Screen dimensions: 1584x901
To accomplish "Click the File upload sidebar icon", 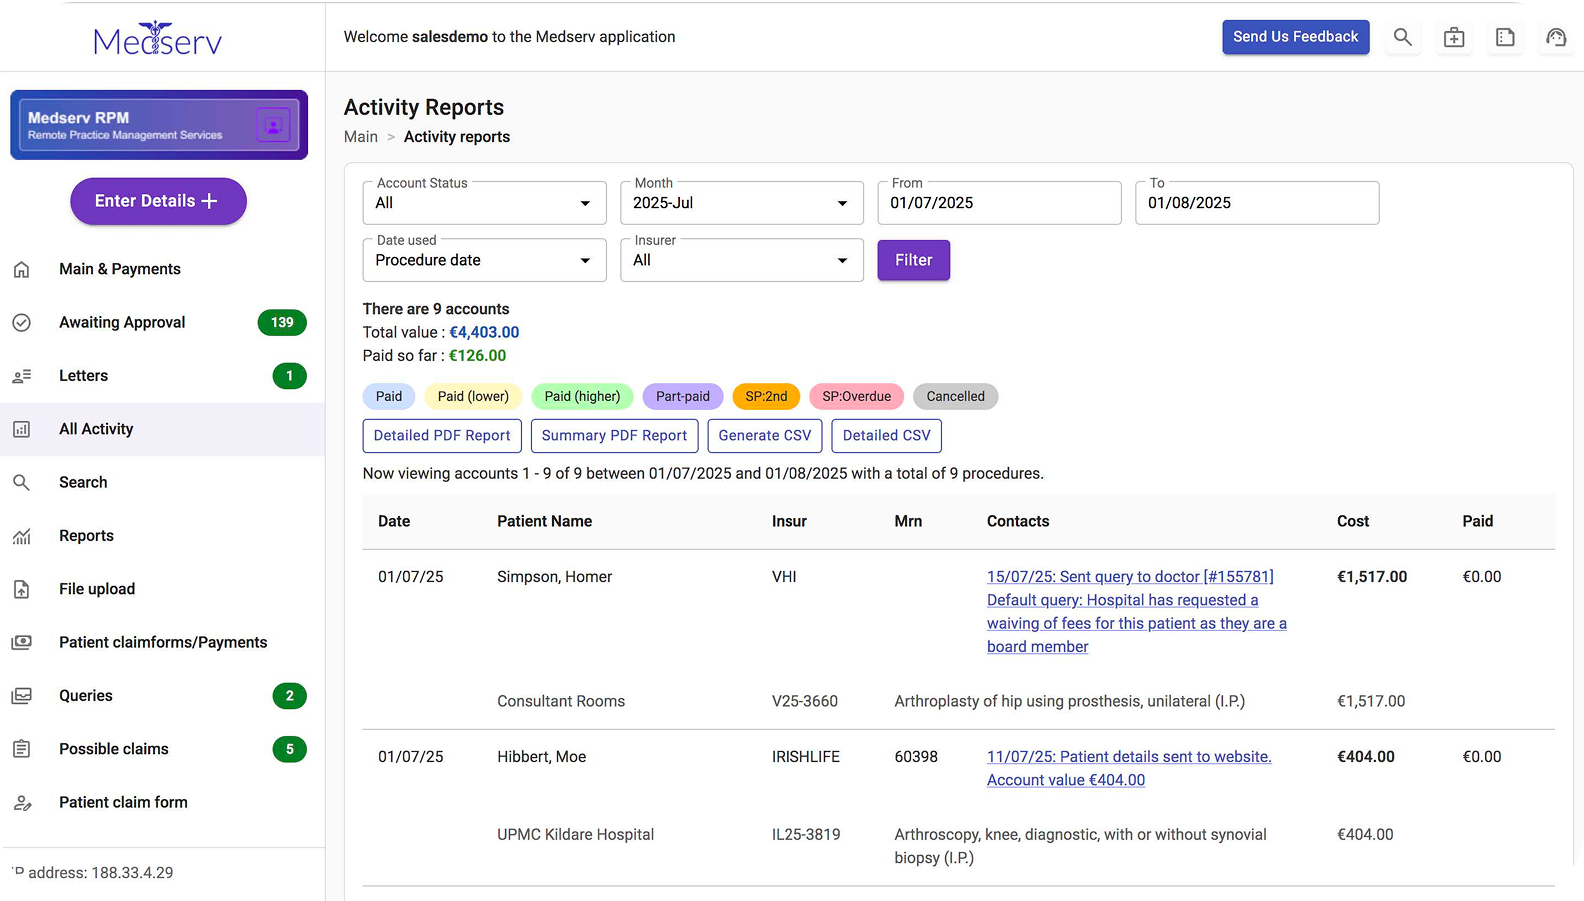I will pos(22,589).
